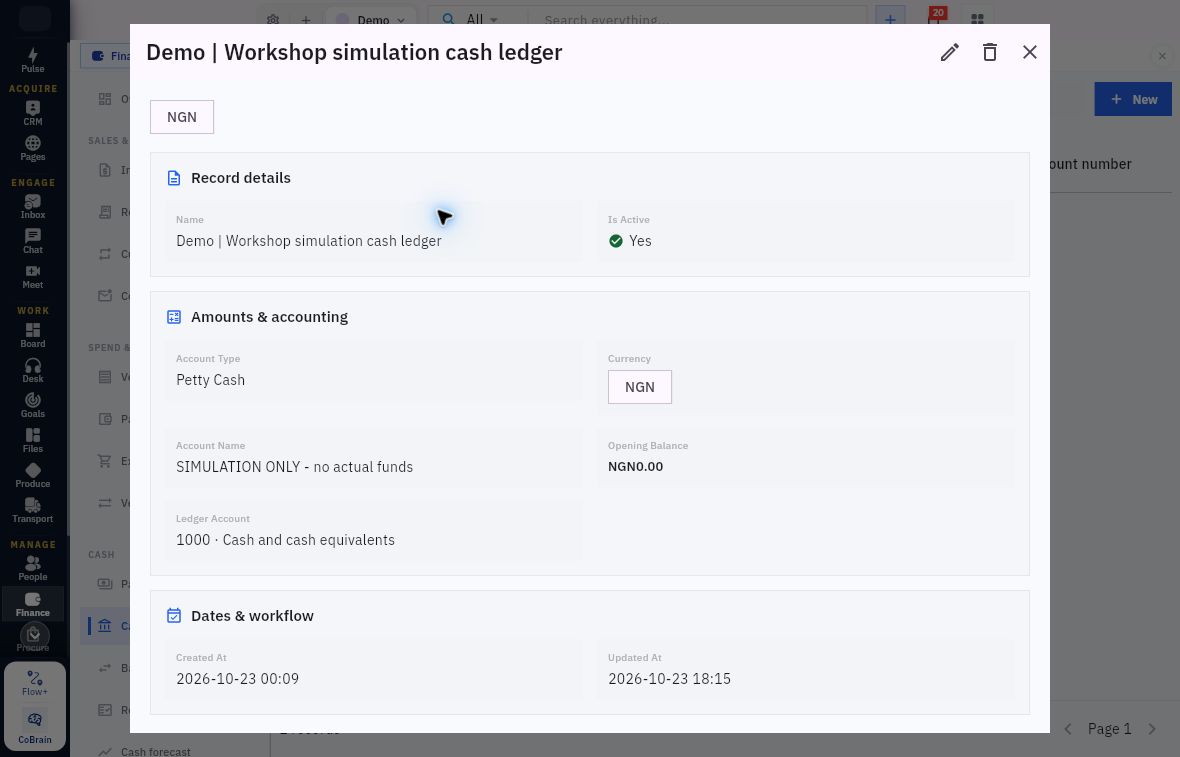Image resolution: width=1180 pixels, height=757 pixels.
Task: Select the Petty Cash account type value
Action: coord(211,380)
